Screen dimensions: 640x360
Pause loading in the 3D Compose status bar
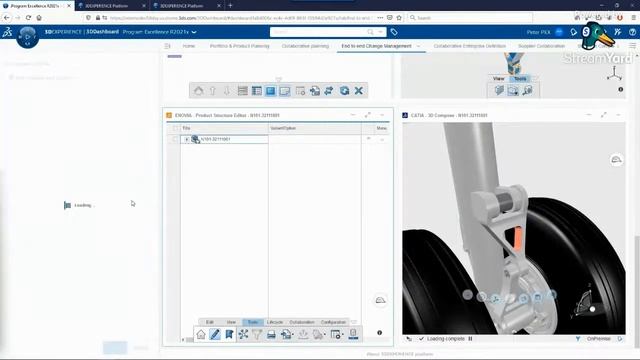pyautogui.click(x=470, y=339)
